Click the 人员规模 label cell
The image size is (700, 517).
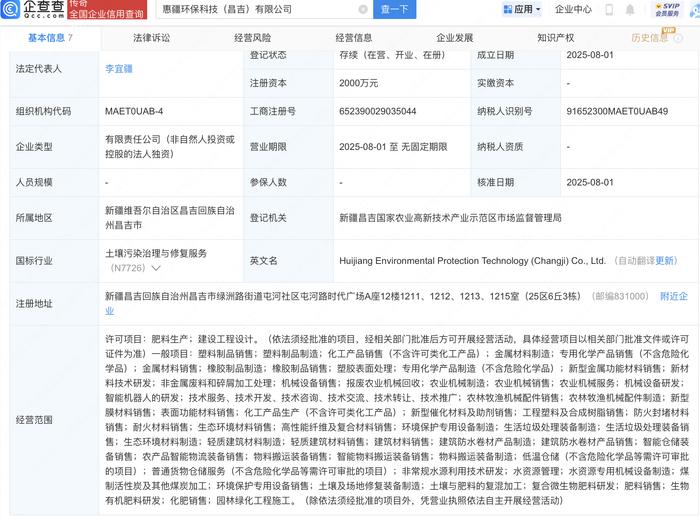(54, 183)
